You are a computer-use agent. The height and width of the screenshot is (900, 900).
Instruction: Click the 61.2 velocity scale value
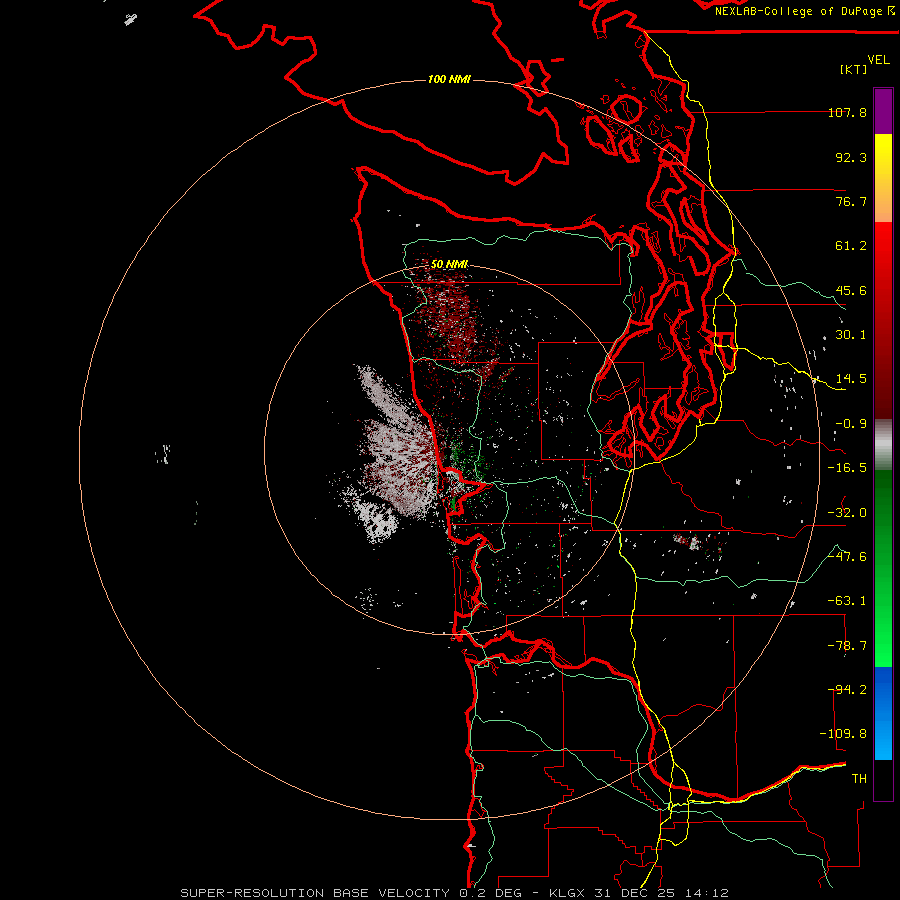tap(851, 246)
